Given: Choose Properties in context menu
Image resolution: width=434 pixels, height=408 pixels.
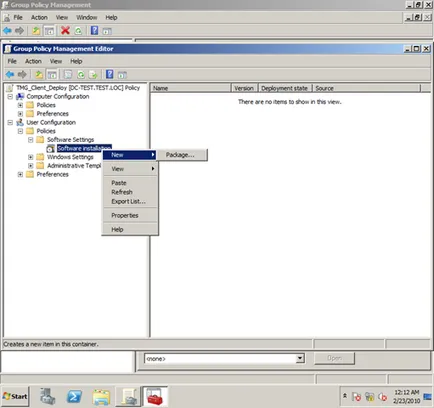Looking at the screenshot, I should 130,216.
